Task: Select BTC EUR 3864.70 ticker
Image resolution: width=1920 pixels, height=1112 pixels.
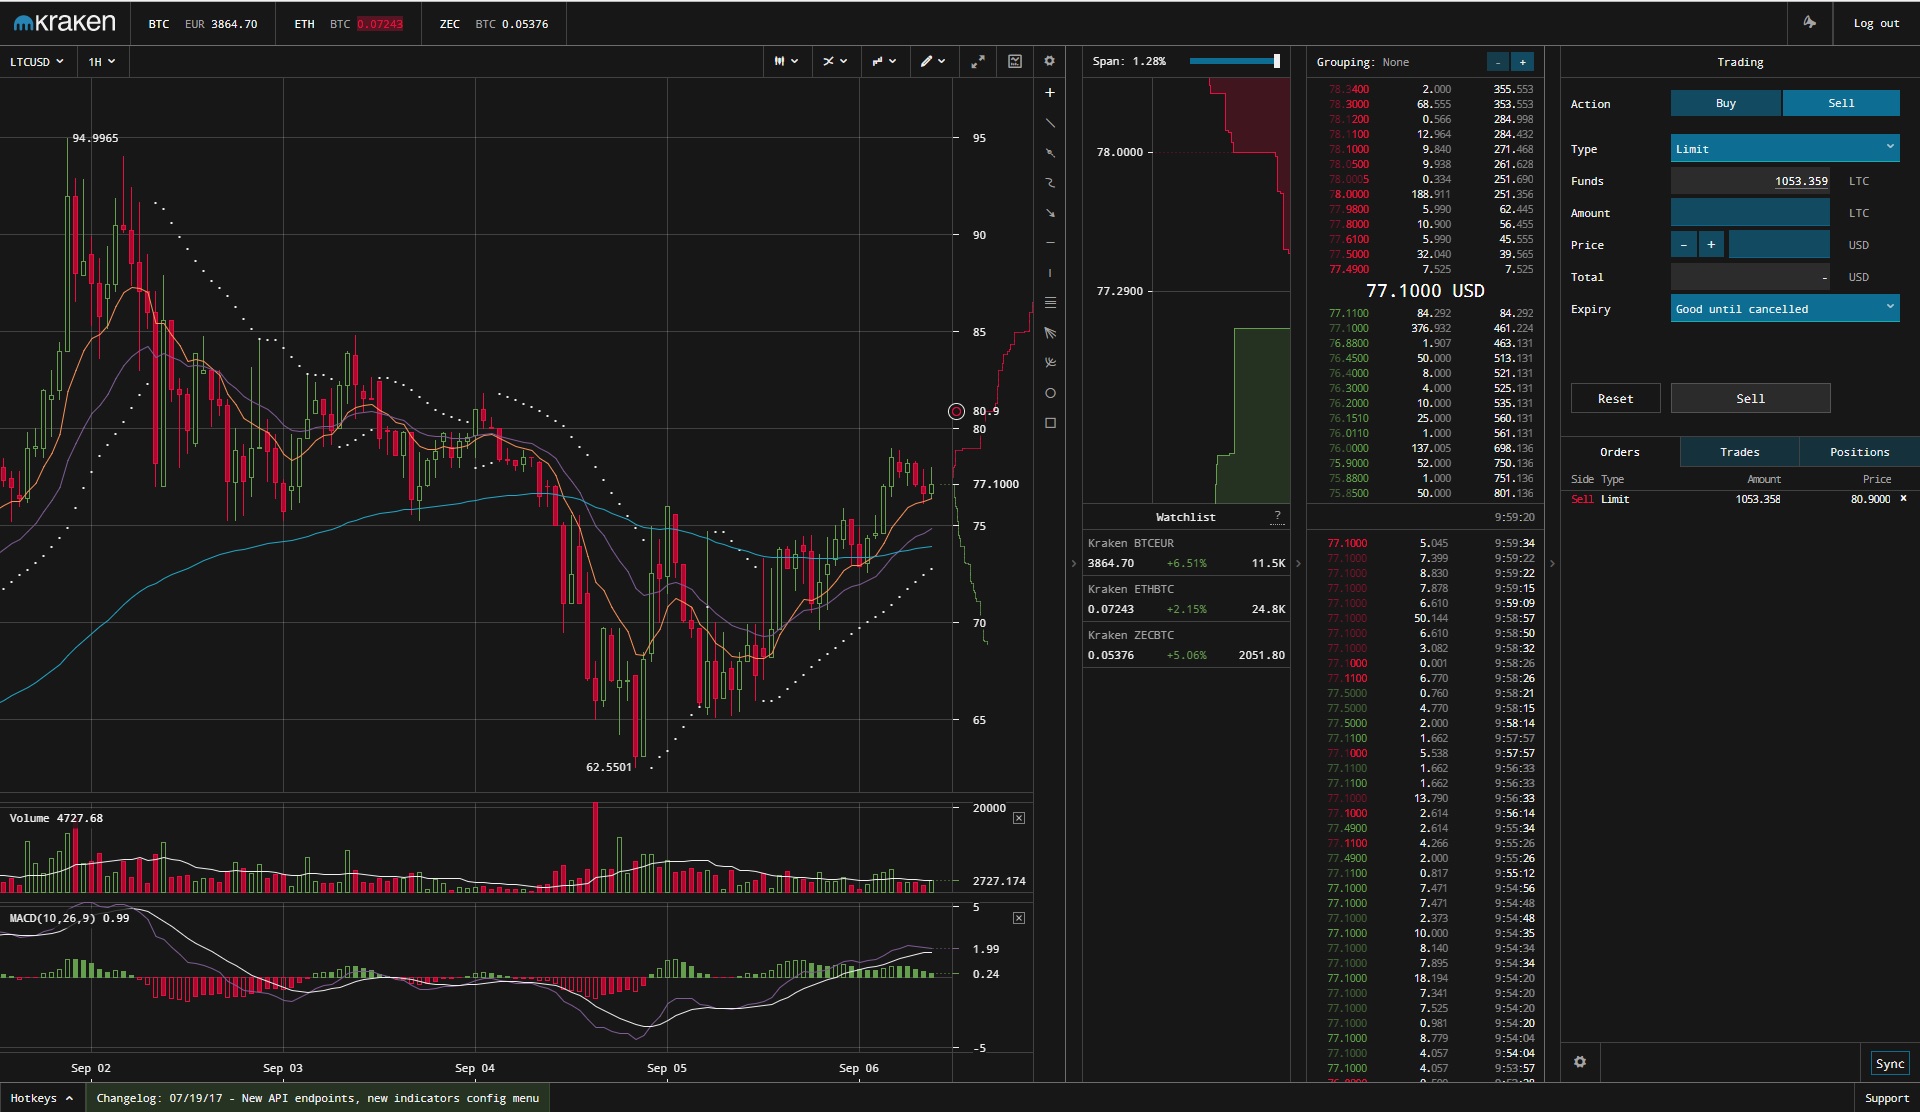Action: [x=203, y=24]
